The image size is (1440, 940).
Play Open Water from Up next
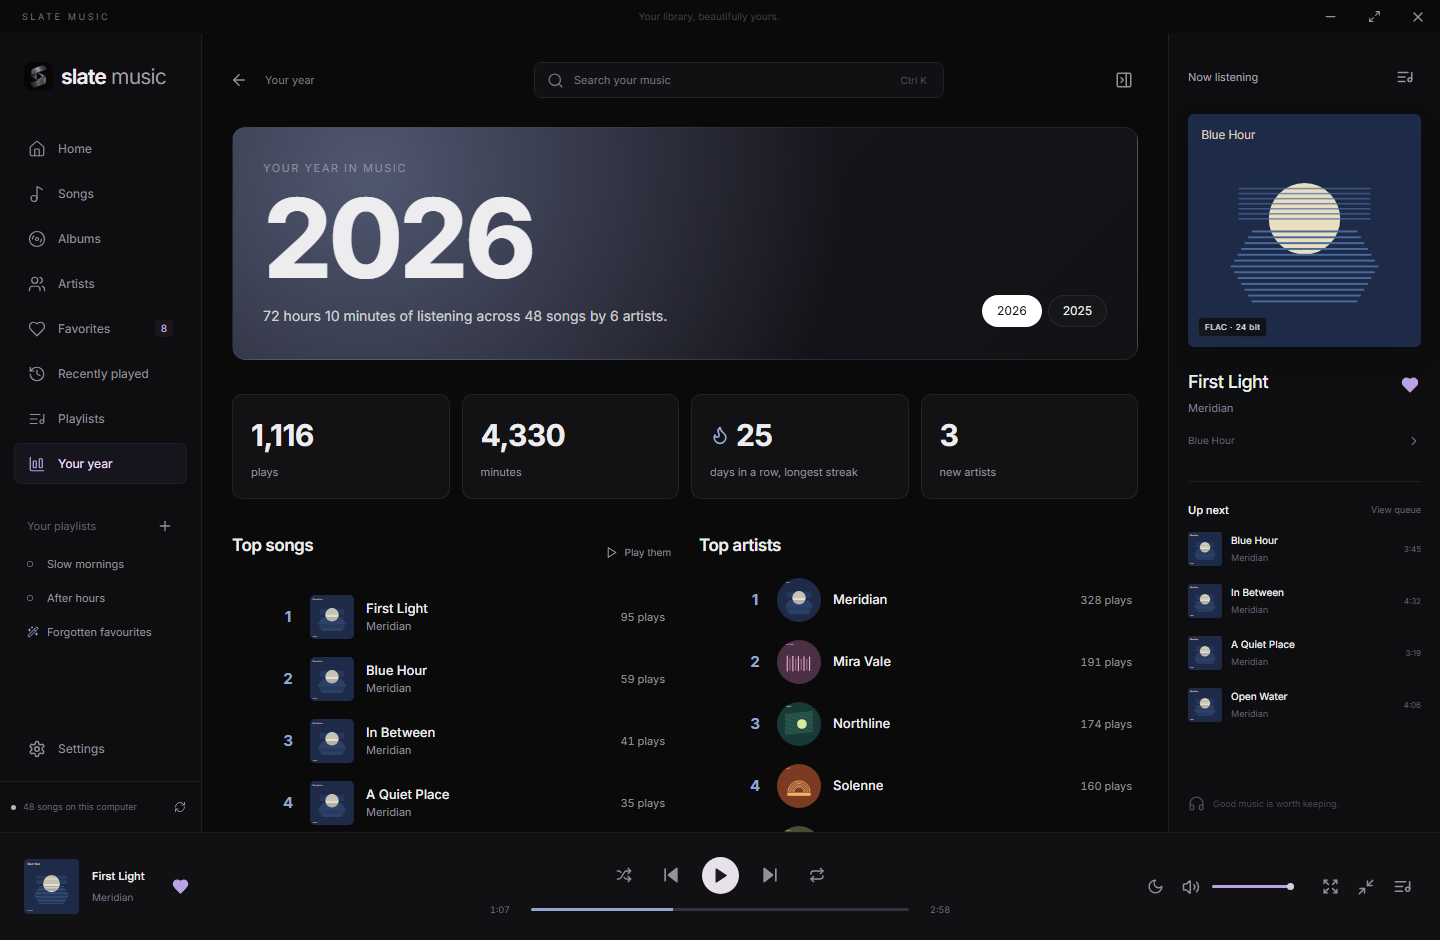(x=1304, y=705)
